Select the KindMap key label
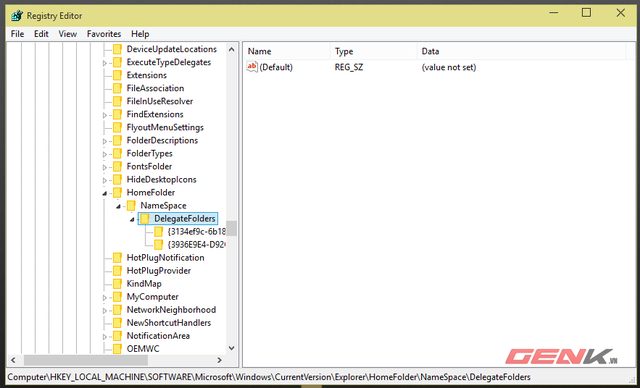Image resolution: width=640 pixels, height=388 pixels. pos(144,284)
